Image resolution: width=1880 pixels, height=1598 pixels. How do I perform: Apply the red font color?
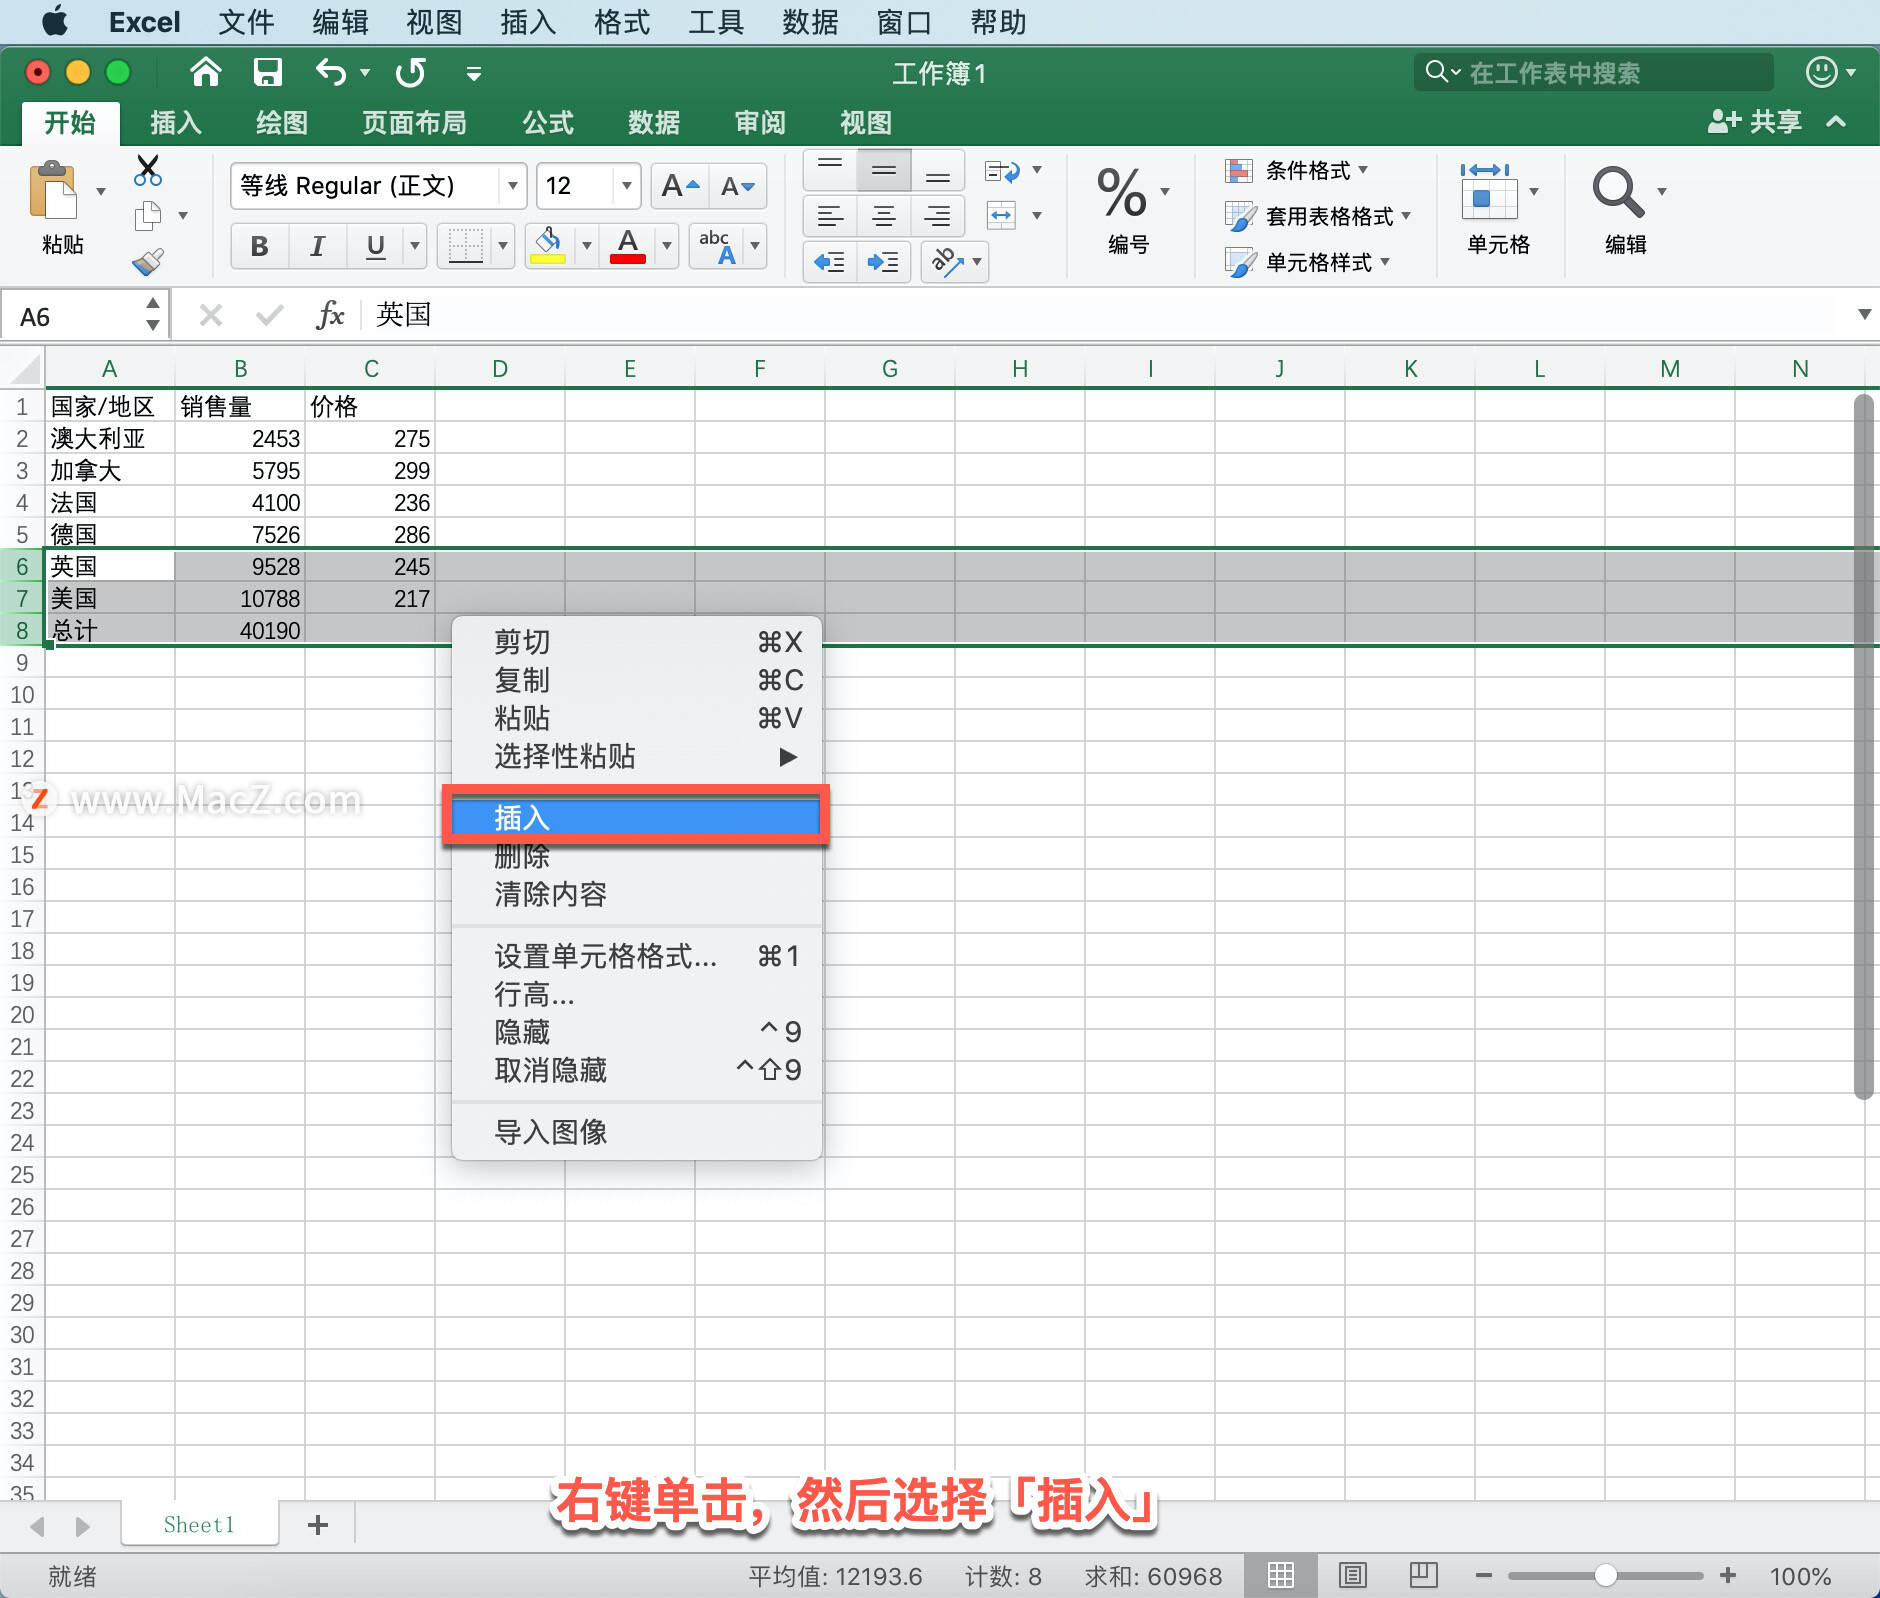coord(626,246)
